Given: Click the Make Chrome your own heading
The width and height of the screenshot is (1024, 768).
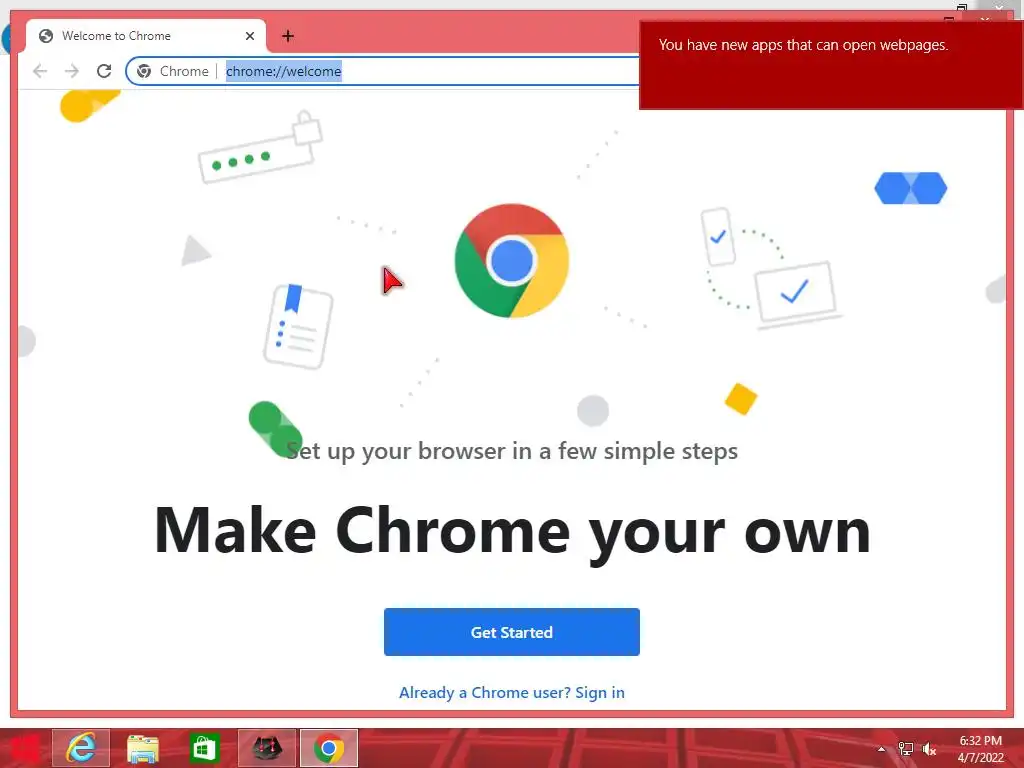Looking at the screenshot, I should [512, 530].
